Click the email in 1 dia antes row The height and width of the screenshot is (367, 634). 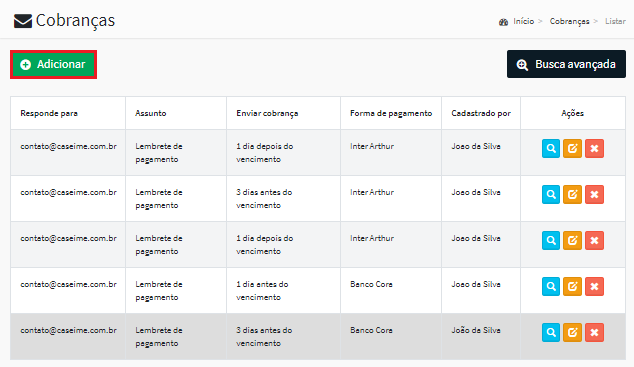[68, 284]
